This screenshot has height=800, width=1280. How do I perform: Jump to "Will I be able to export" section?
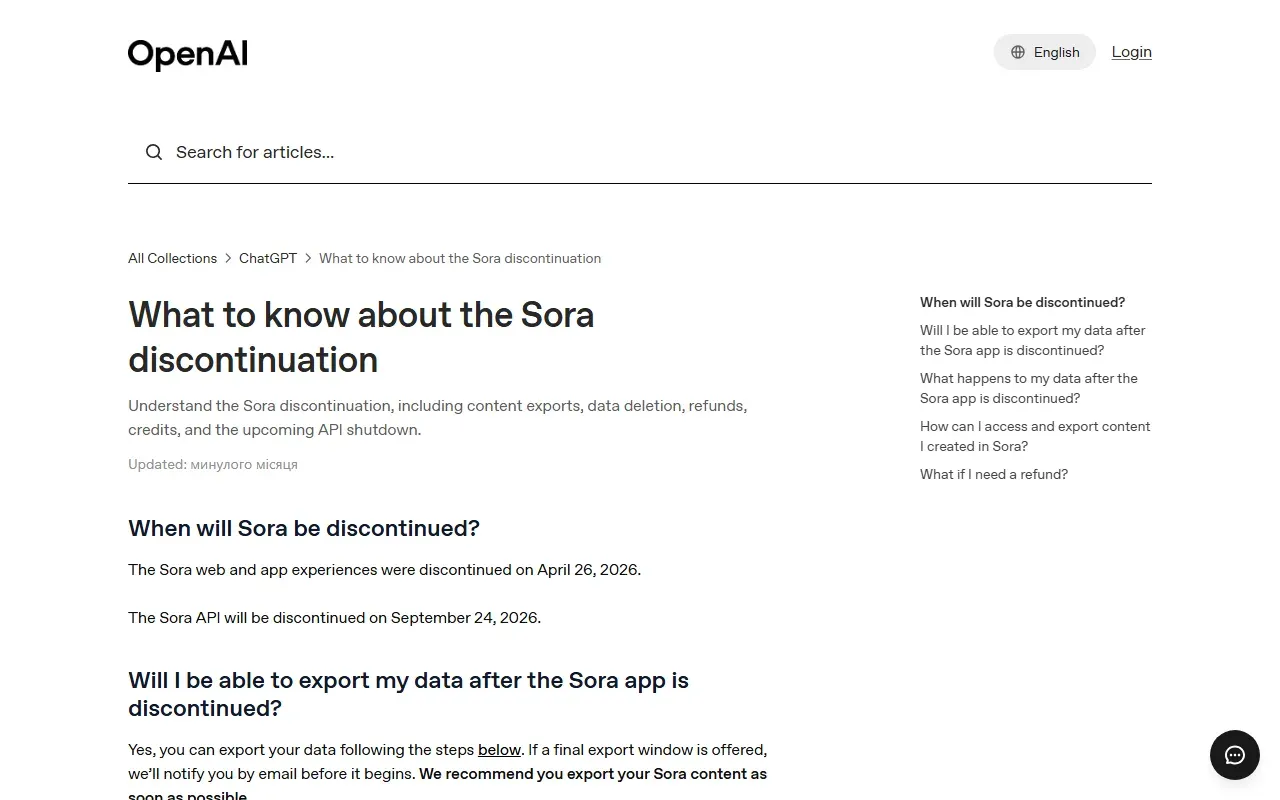(x=1032, y=340)
